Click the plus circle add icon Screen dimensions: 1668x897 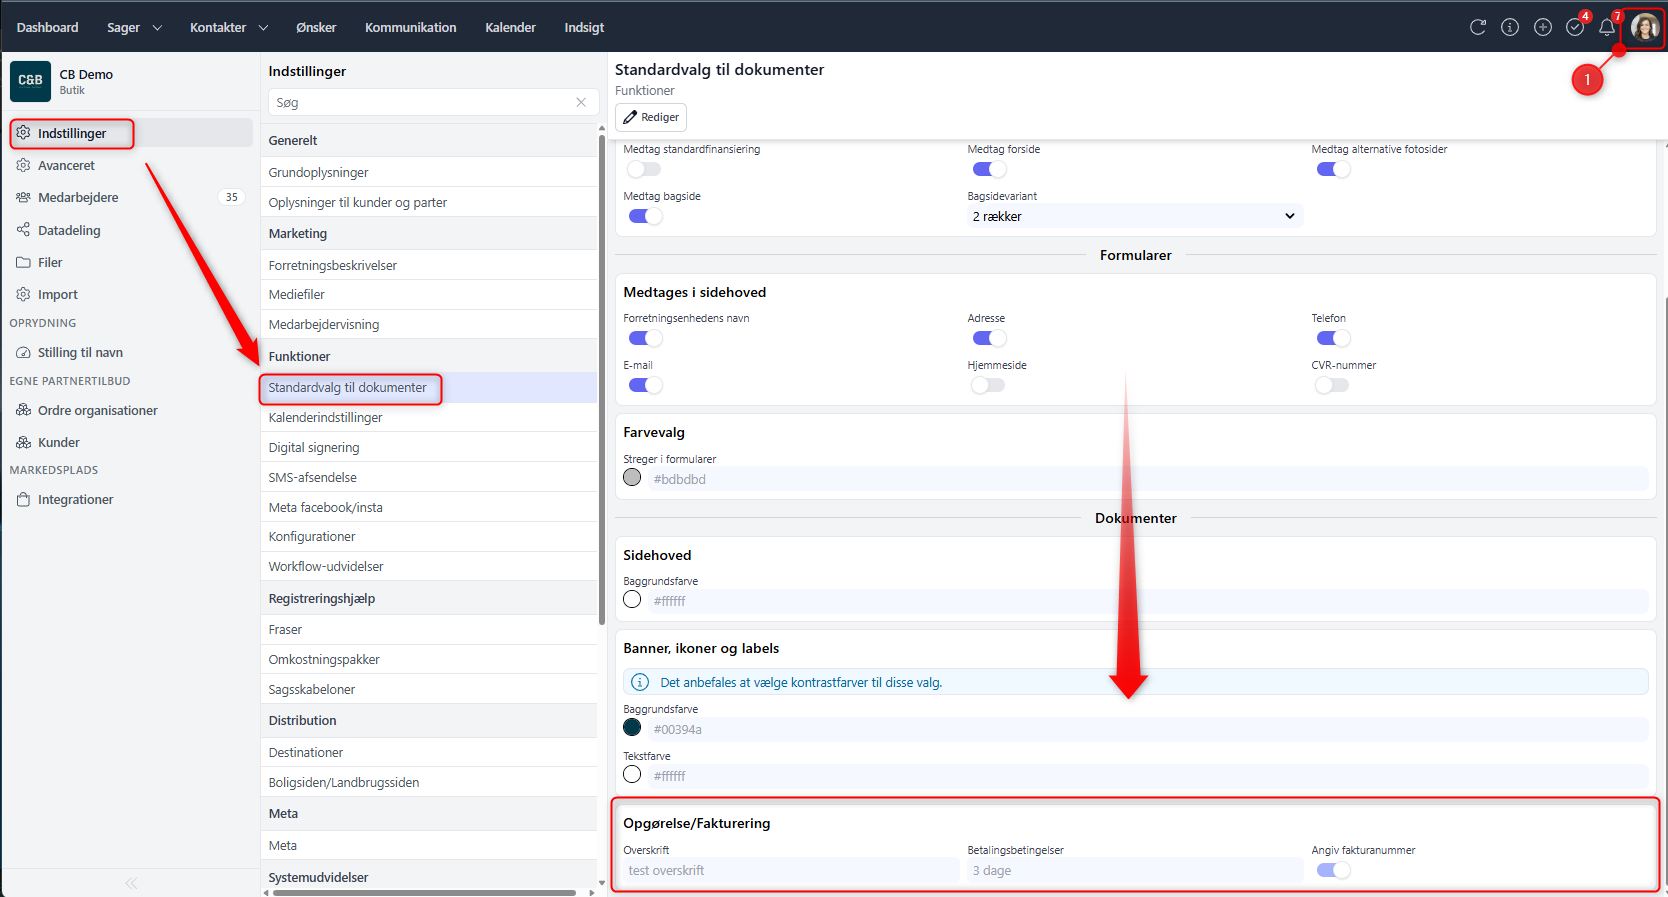(x=1543, y=27)
